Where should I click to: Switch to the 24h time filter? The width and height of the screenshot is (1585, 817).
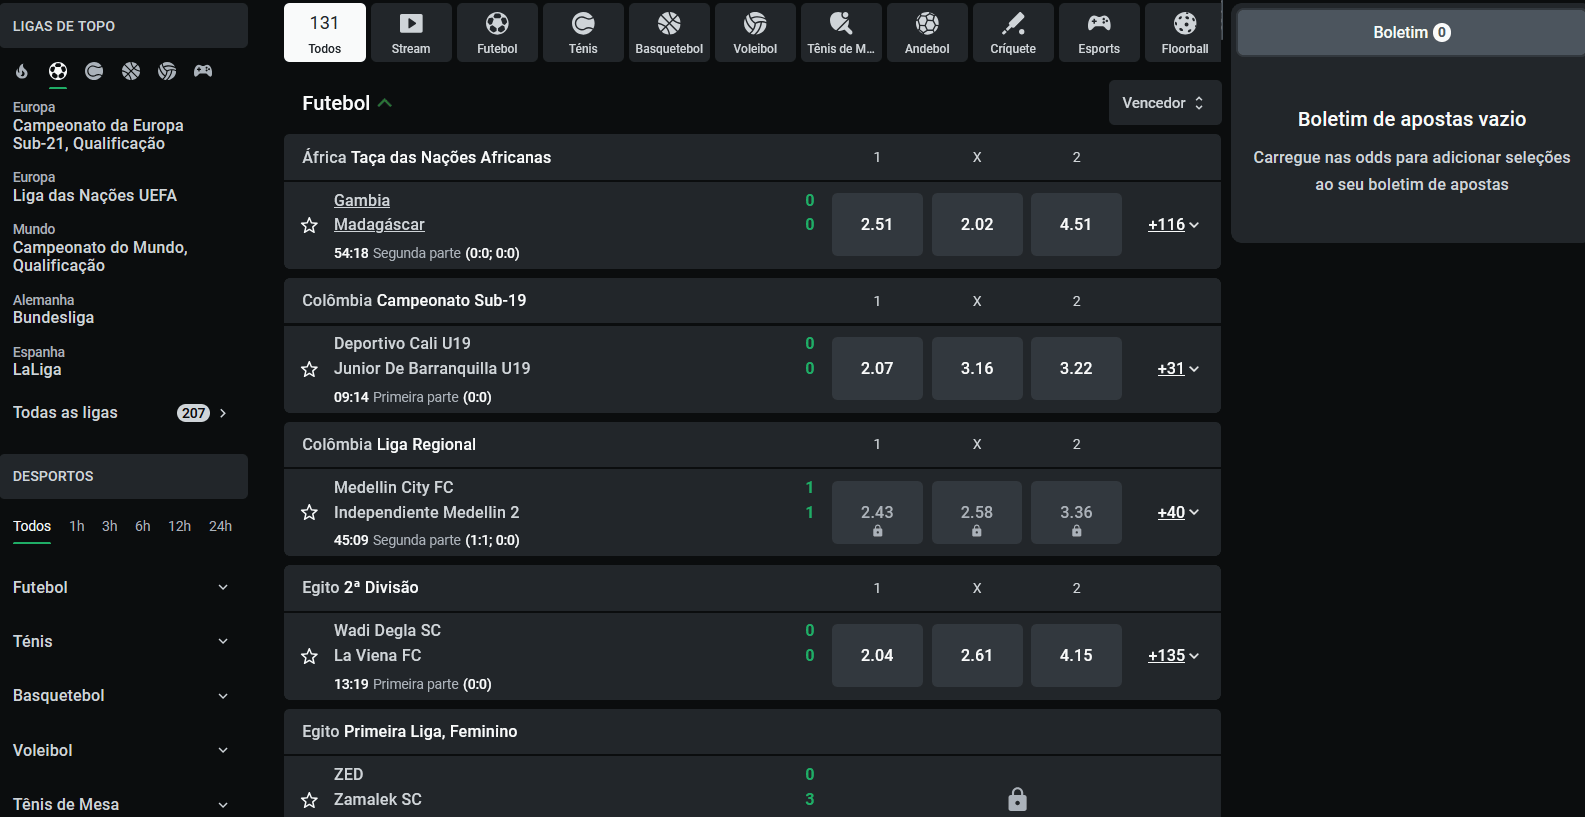click(220, 526)
